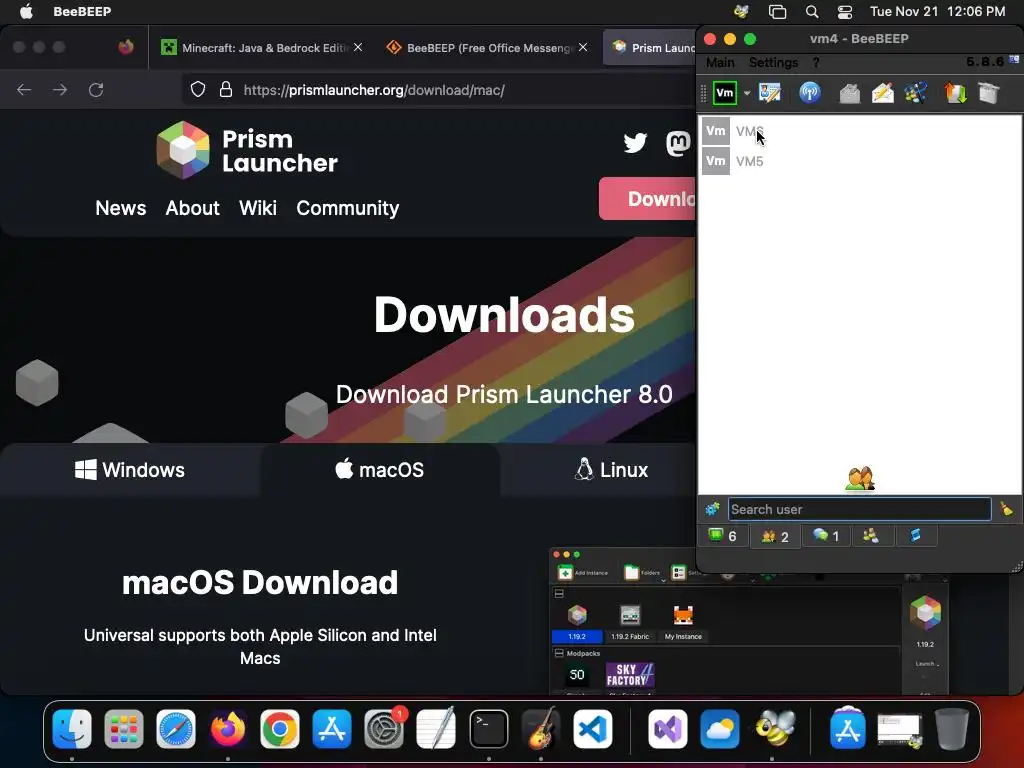Open the BeeBEEP bee icon in Dock
Screen dimensions: 1024x768
coord(774,729)
